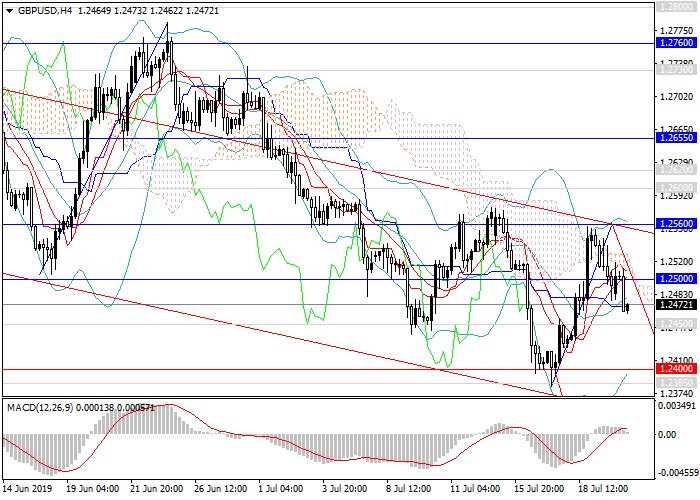
Task: Click the 14 Jun 2019 date label
Action: pyautogui.click(x=25, y=490)
